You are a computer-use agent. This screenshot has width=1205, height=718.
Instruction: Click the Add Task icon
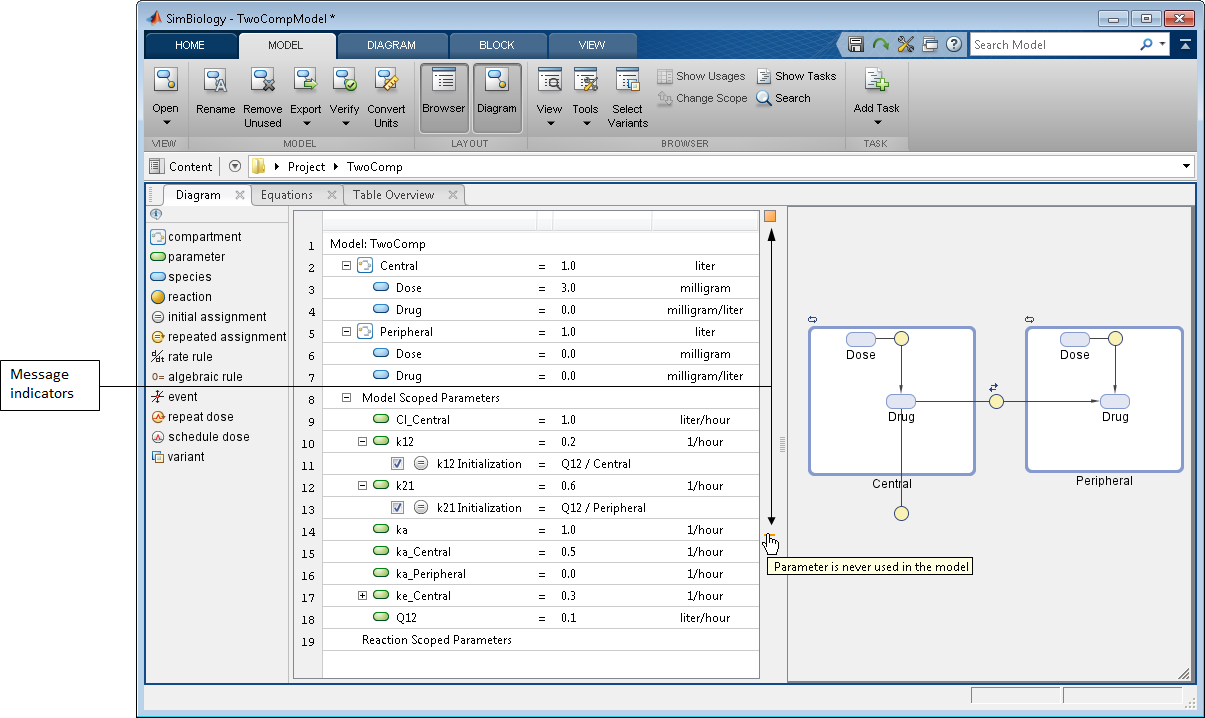point(876,81)
